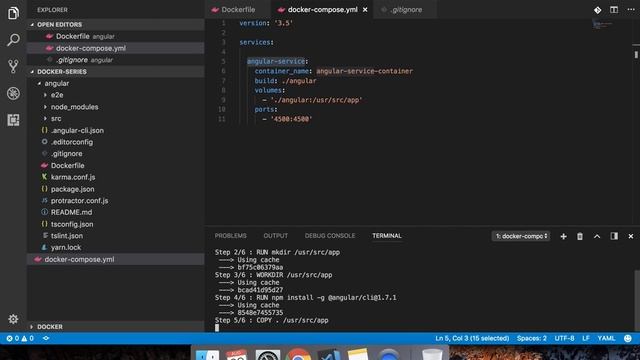Select the Terminal panel tab

click(x=387, y=236)
